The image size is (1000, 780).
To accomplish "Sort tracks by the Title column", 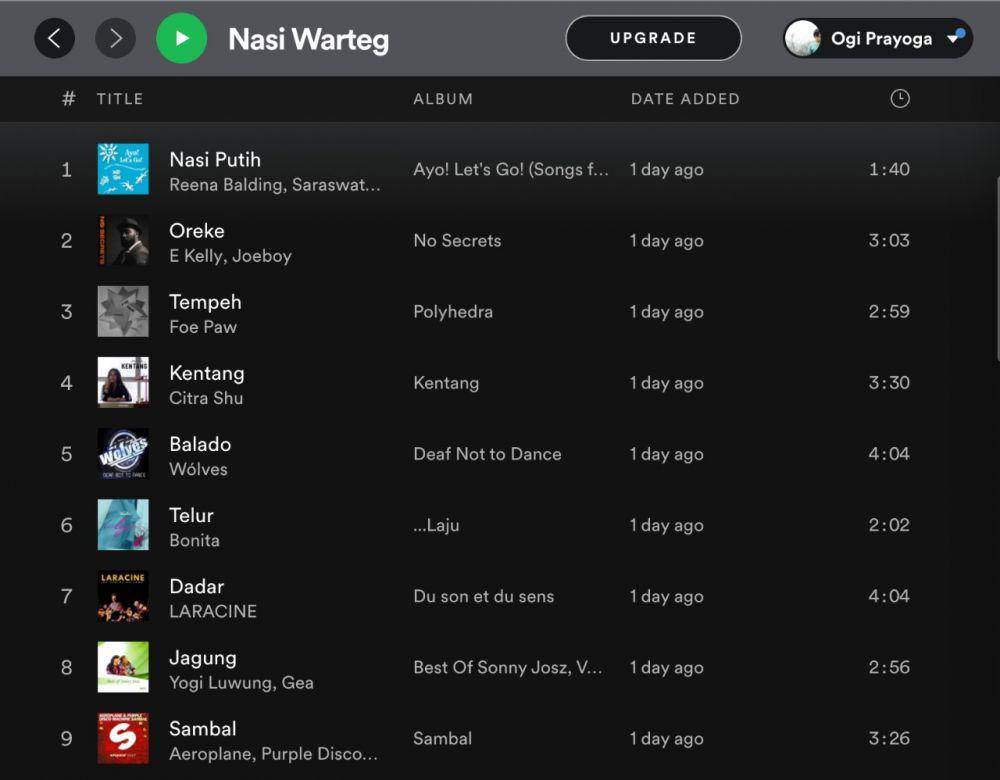I will tap(120, 99).
